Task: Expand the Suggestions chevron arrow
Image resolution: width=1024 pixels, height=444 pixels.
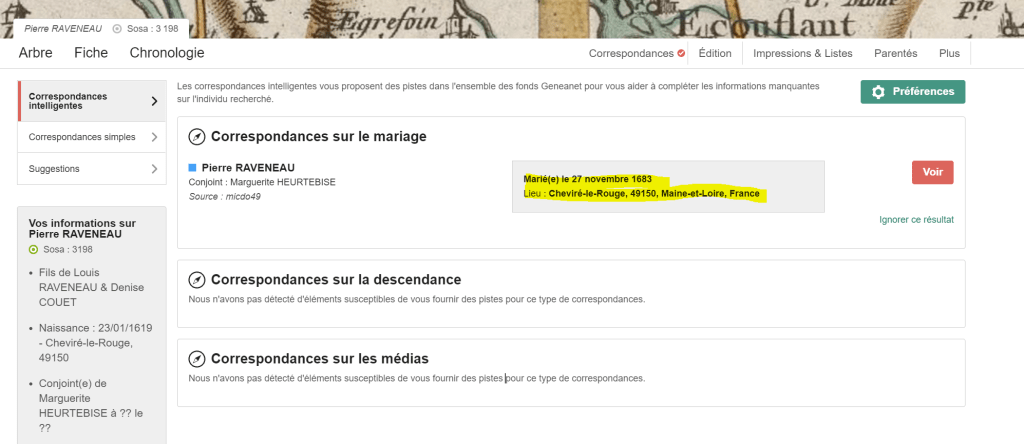Action: [x=154, y=169]
